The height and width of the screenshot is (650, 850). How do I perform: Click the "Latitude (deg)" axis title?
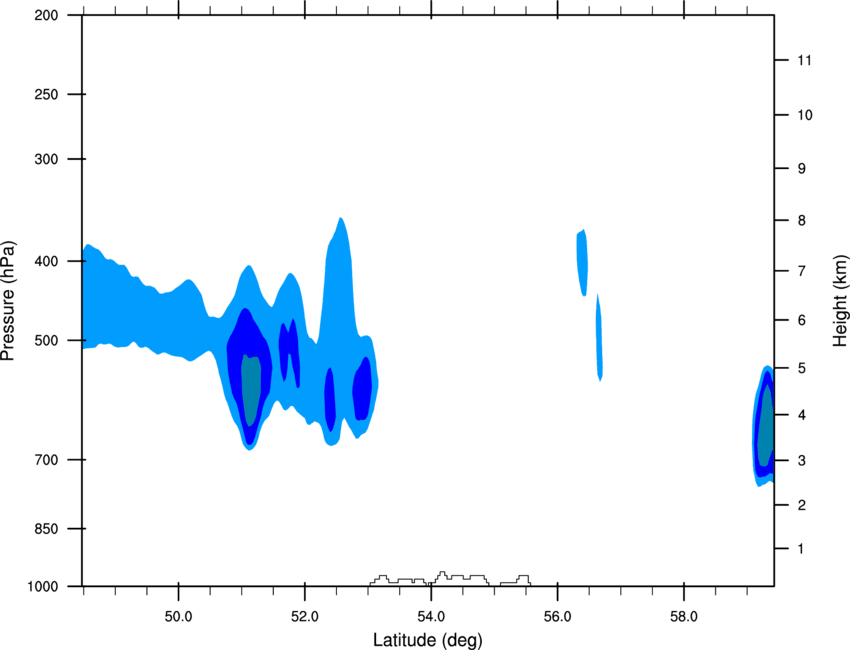click(x=428, y=640)
